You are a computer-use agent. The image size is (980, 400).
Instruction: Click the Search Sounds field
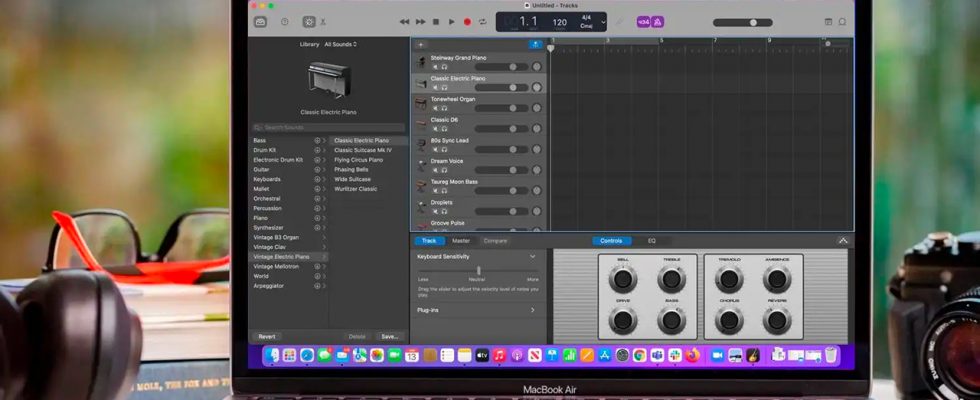click(329, 128)
